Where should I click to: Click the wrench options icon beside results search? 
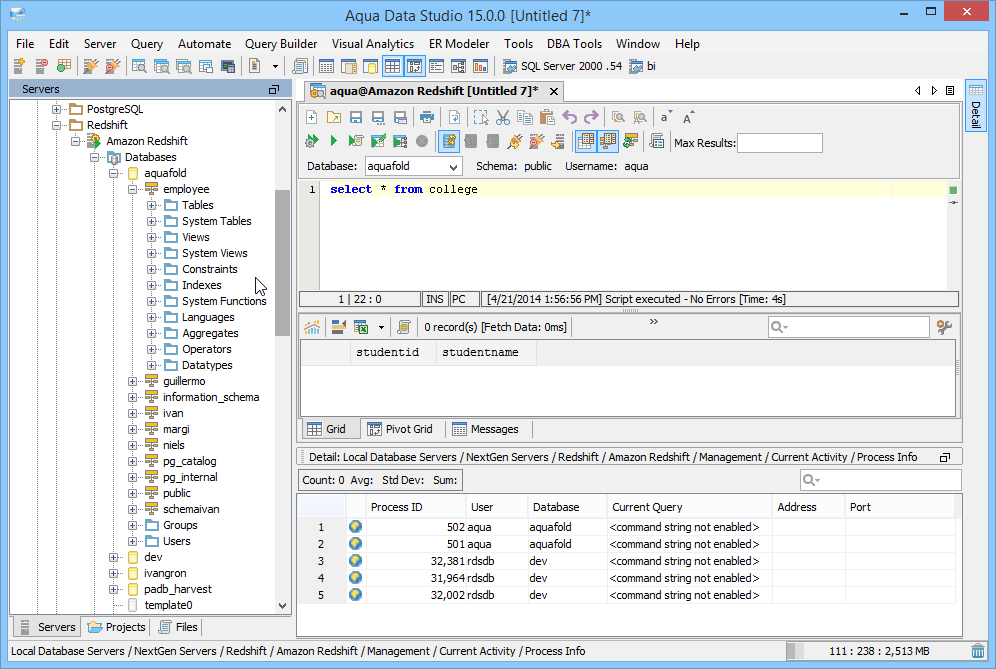point(944,327)
